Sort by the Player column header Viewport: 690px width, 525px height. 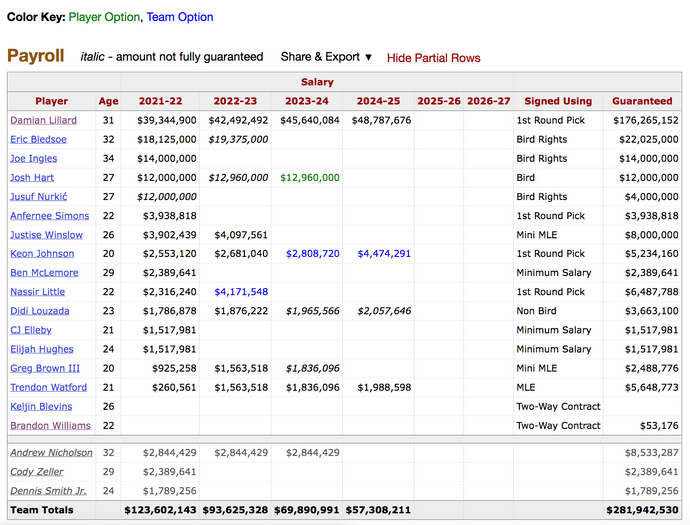tap(51, 101)
